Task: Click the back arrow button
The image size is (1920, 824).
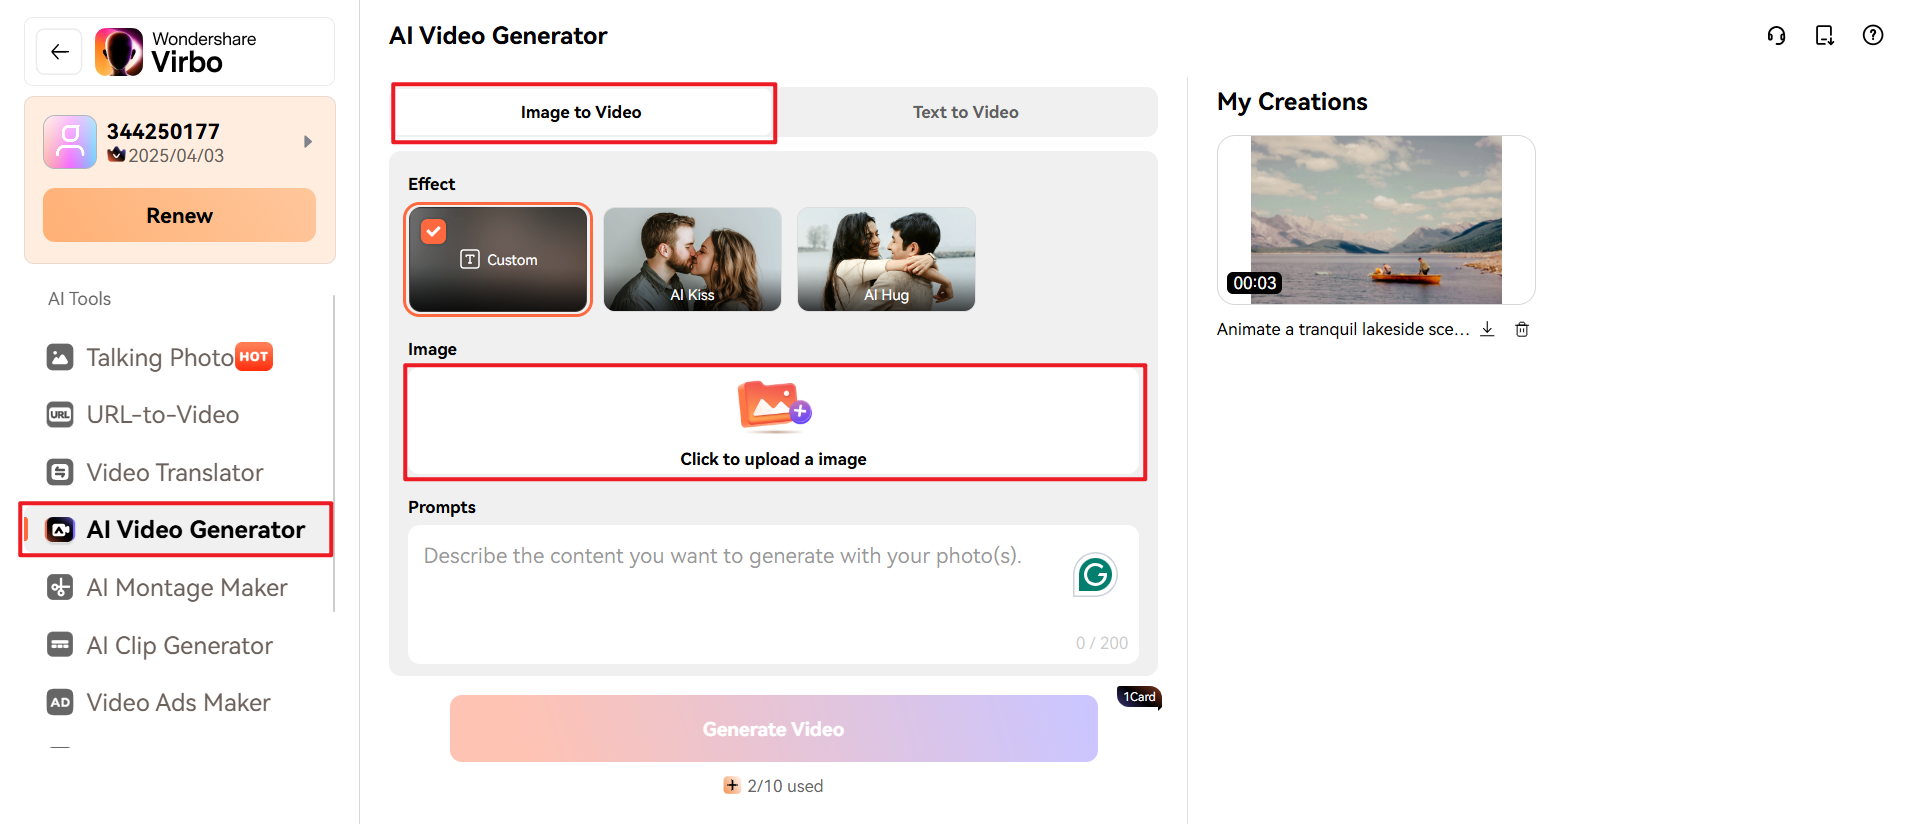Action: coord(59,52)
